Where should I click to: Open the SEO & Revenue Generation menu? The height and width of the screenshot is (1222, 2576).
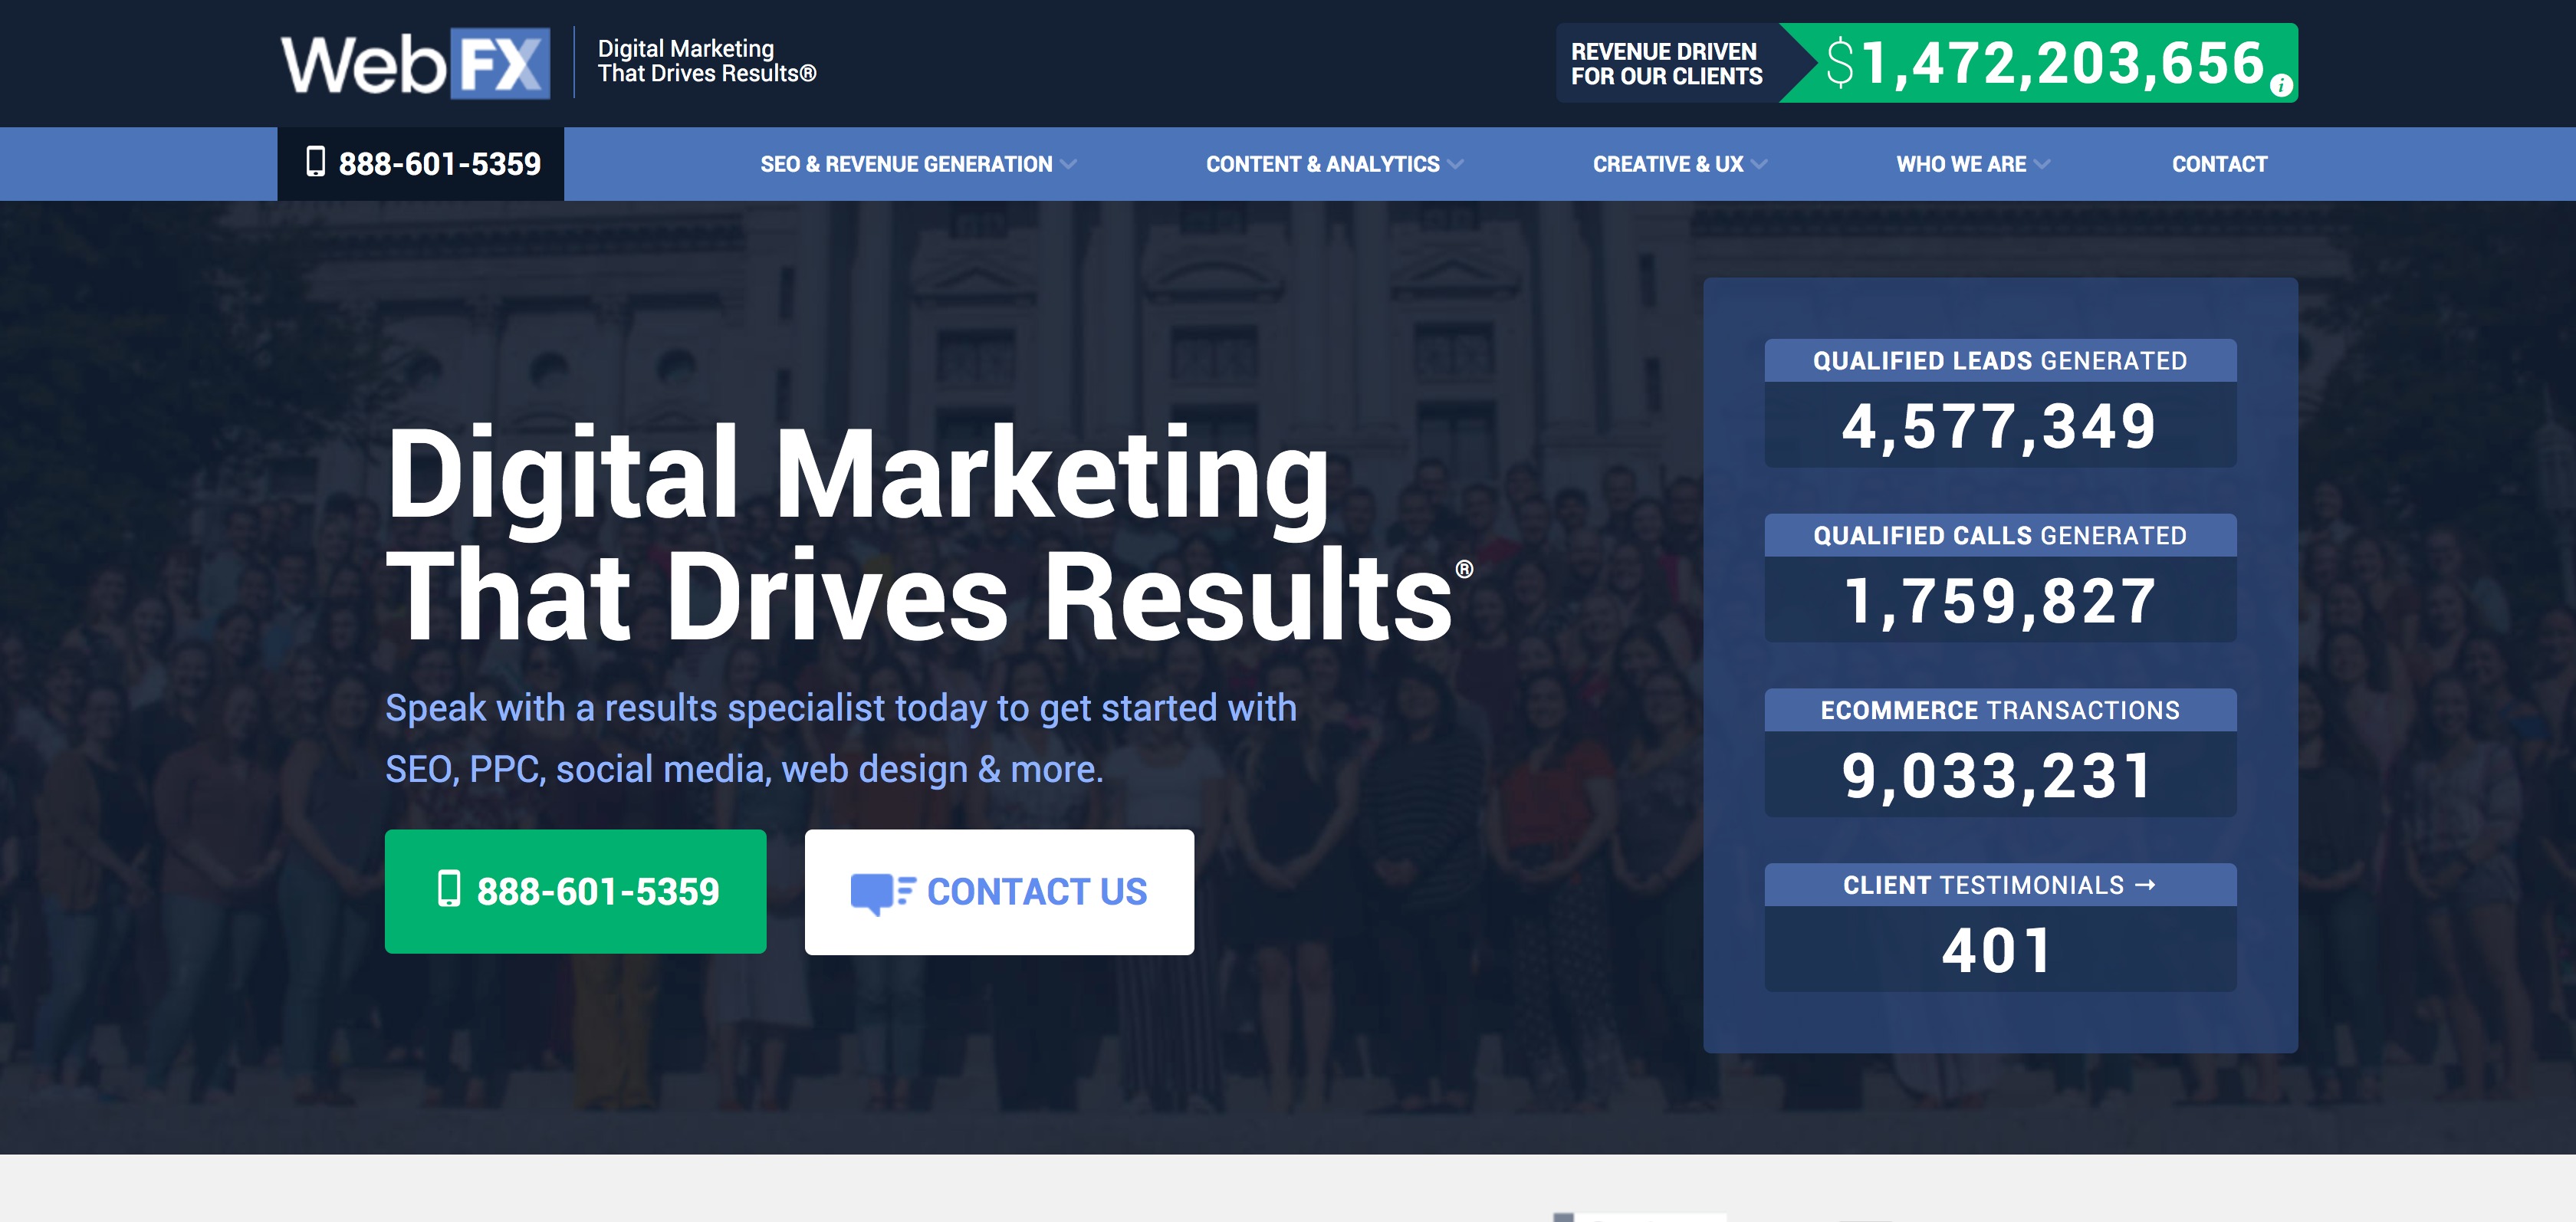click(906, 164)
